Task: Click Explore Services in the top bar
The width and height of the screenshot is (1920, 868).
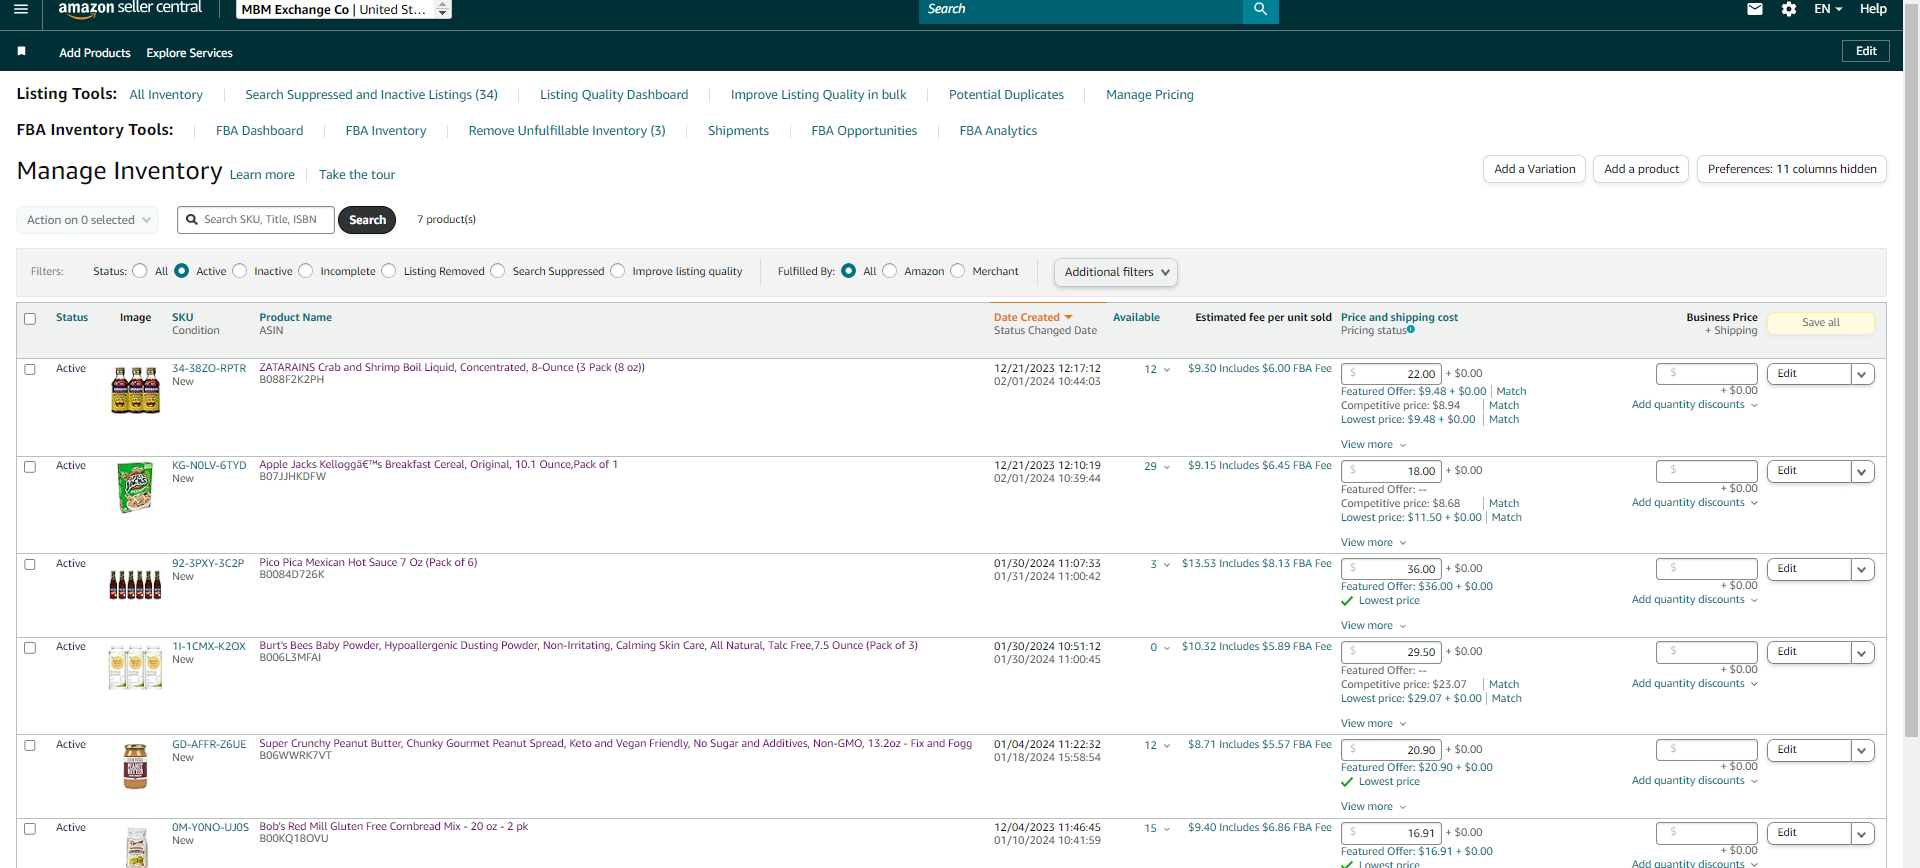Action: pyautogui.click(x=189, y=53)
